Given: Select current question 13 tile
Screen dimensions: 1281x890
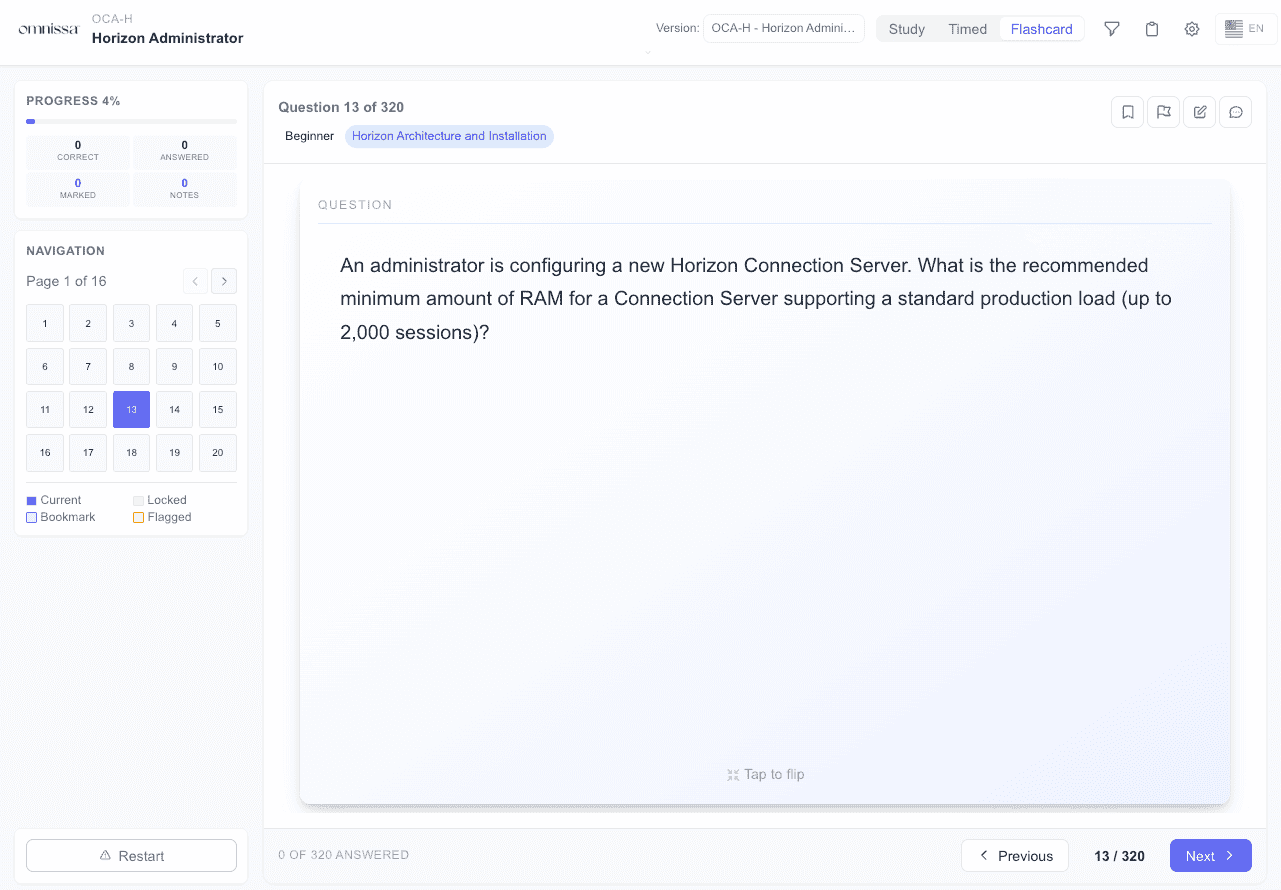Looking at the screenshot, I should pos(131,409).
